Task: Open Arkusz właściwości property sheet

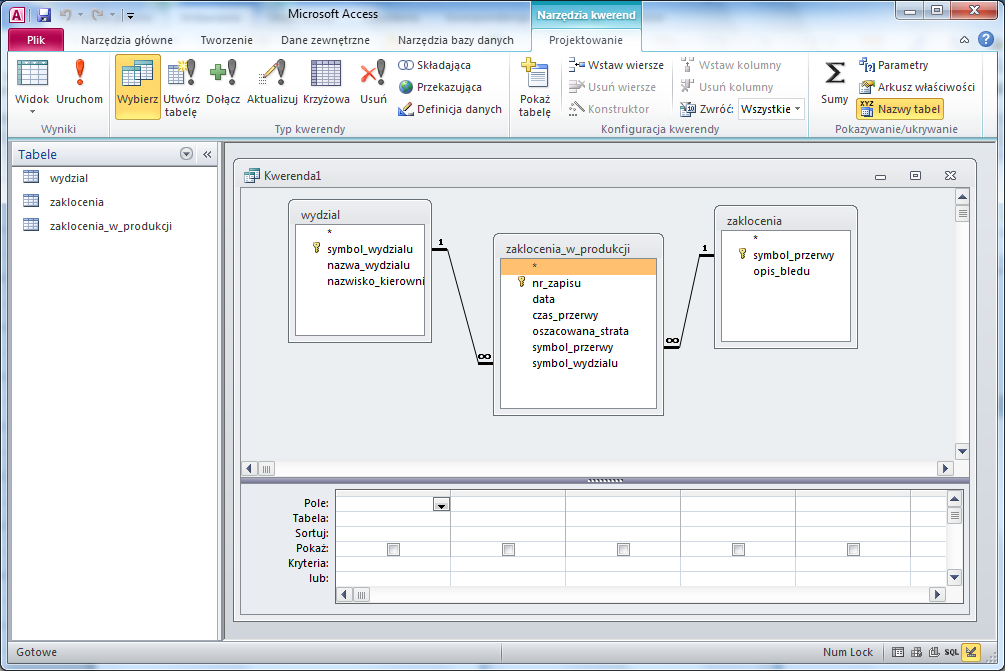Action: pos(917,87)
